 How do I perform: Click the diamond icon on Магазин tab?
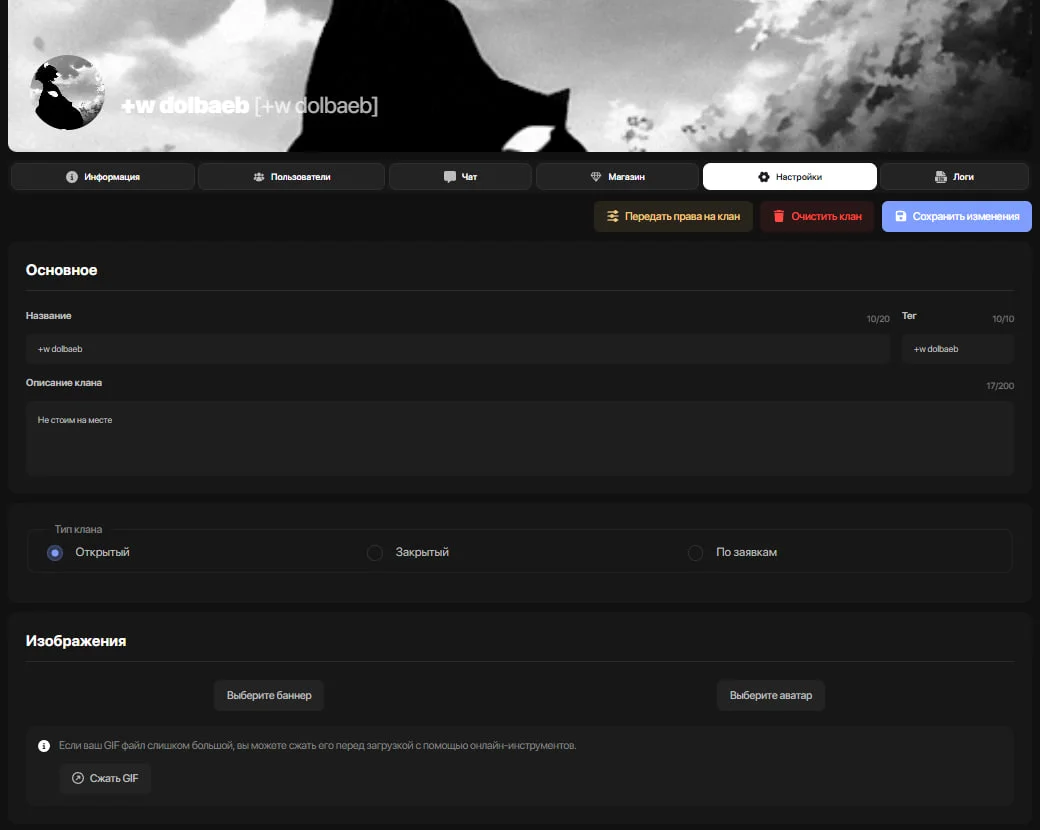pyautogui.click(x=596, y=176)
